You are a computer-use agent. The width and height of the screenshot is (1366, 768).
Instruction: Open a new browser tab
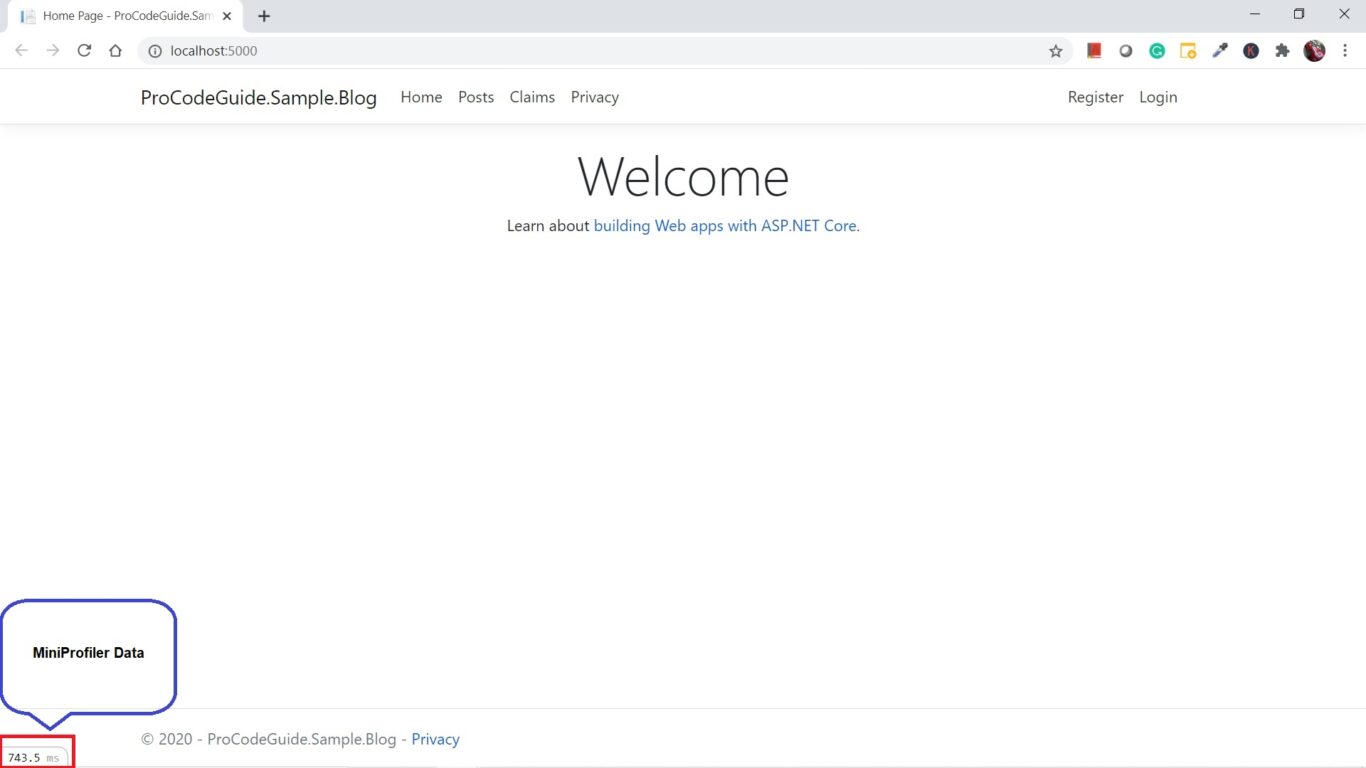pyautogui.click(x=264, y=16)
